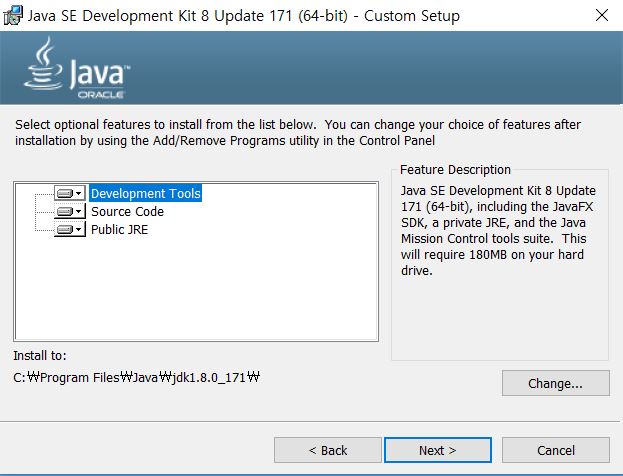Click the Java Oracle logo
Viewport: 623px width, 476px height.
point(77,68)
